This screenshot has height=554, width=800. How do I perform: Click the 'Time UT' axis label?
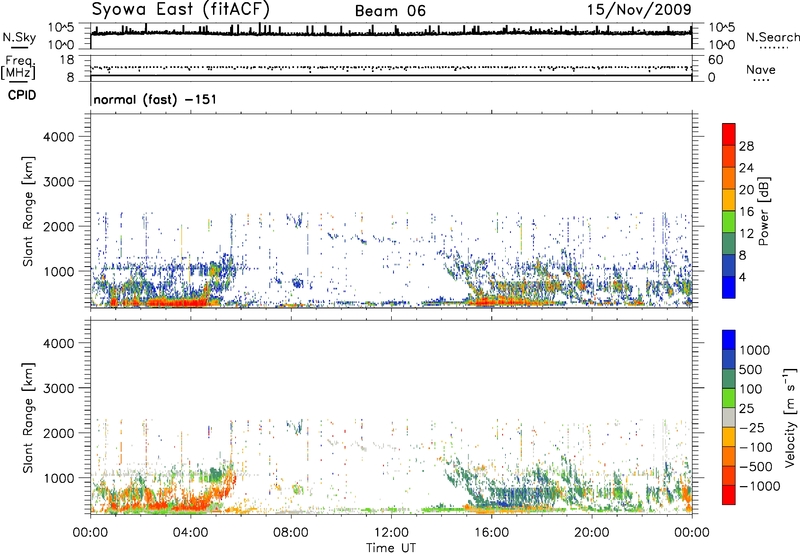pos(391,548)
